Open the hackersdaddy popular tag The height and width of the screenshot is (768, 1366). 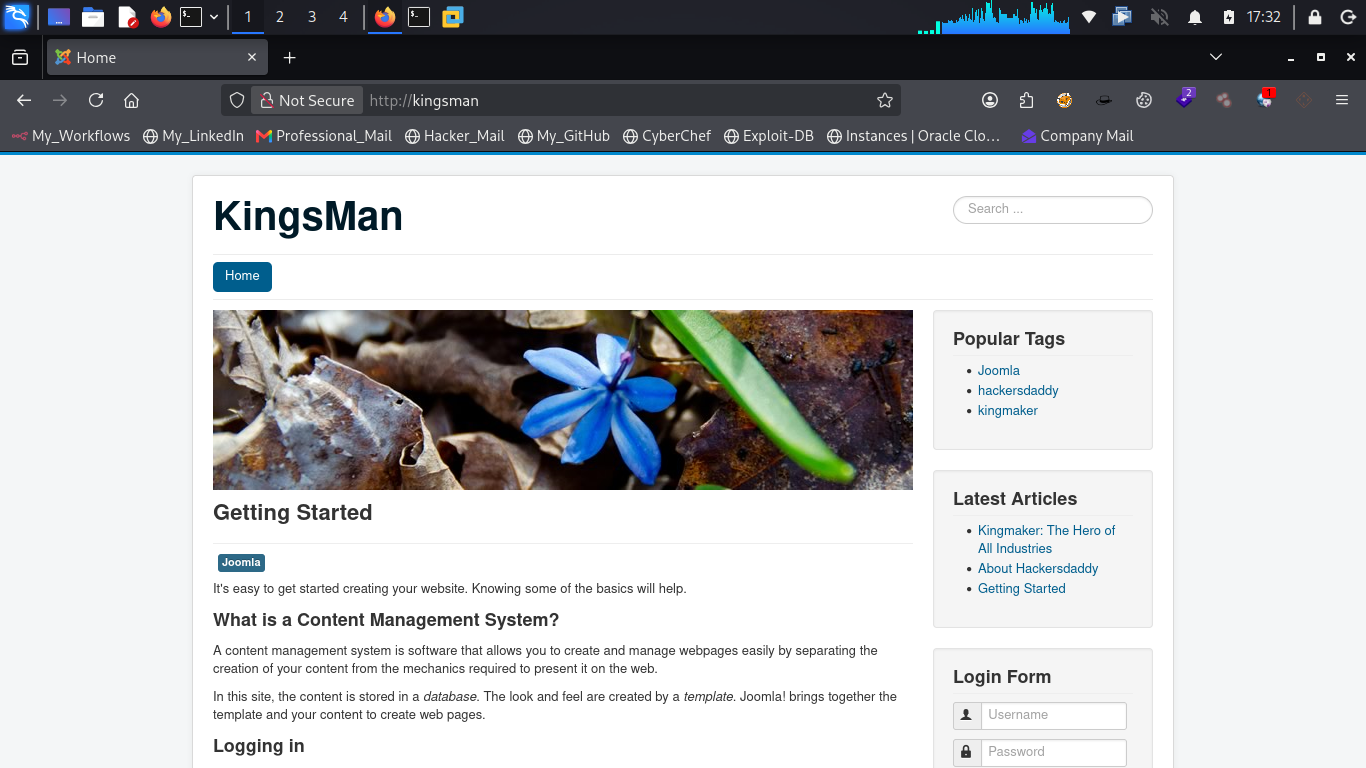click(1018, 390)
